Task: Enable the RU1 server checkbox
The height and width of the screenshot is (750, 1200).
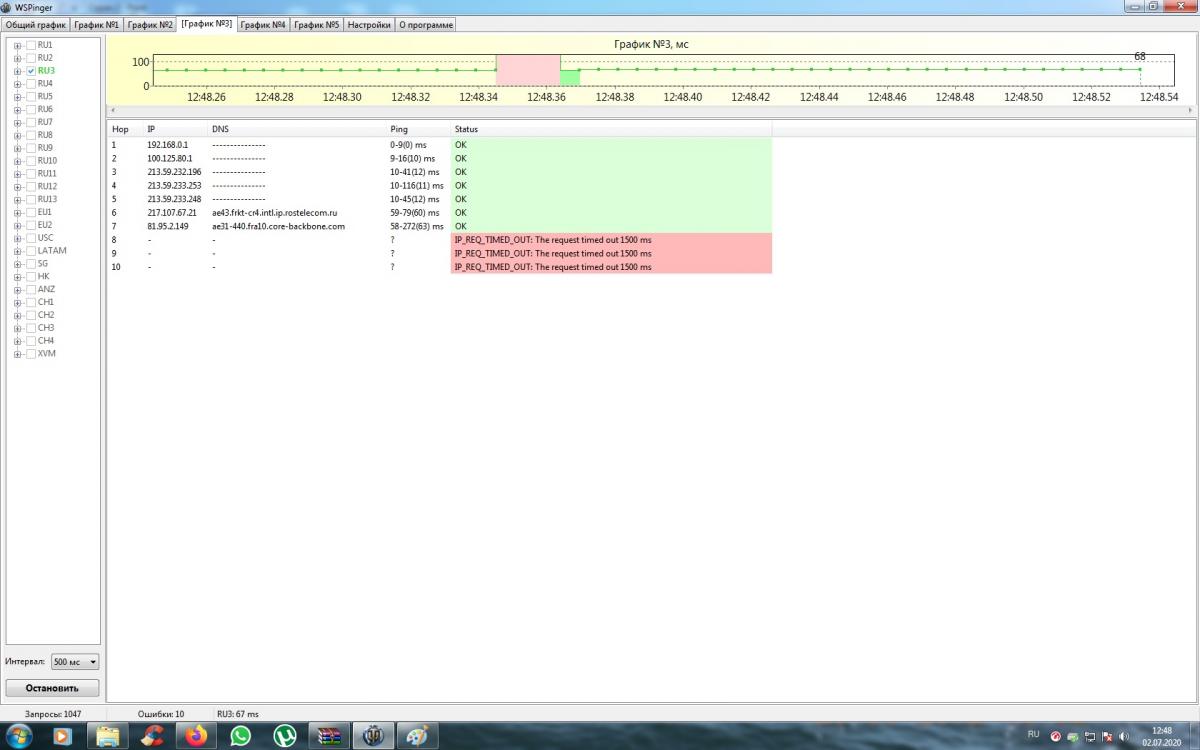Action: 31,45
